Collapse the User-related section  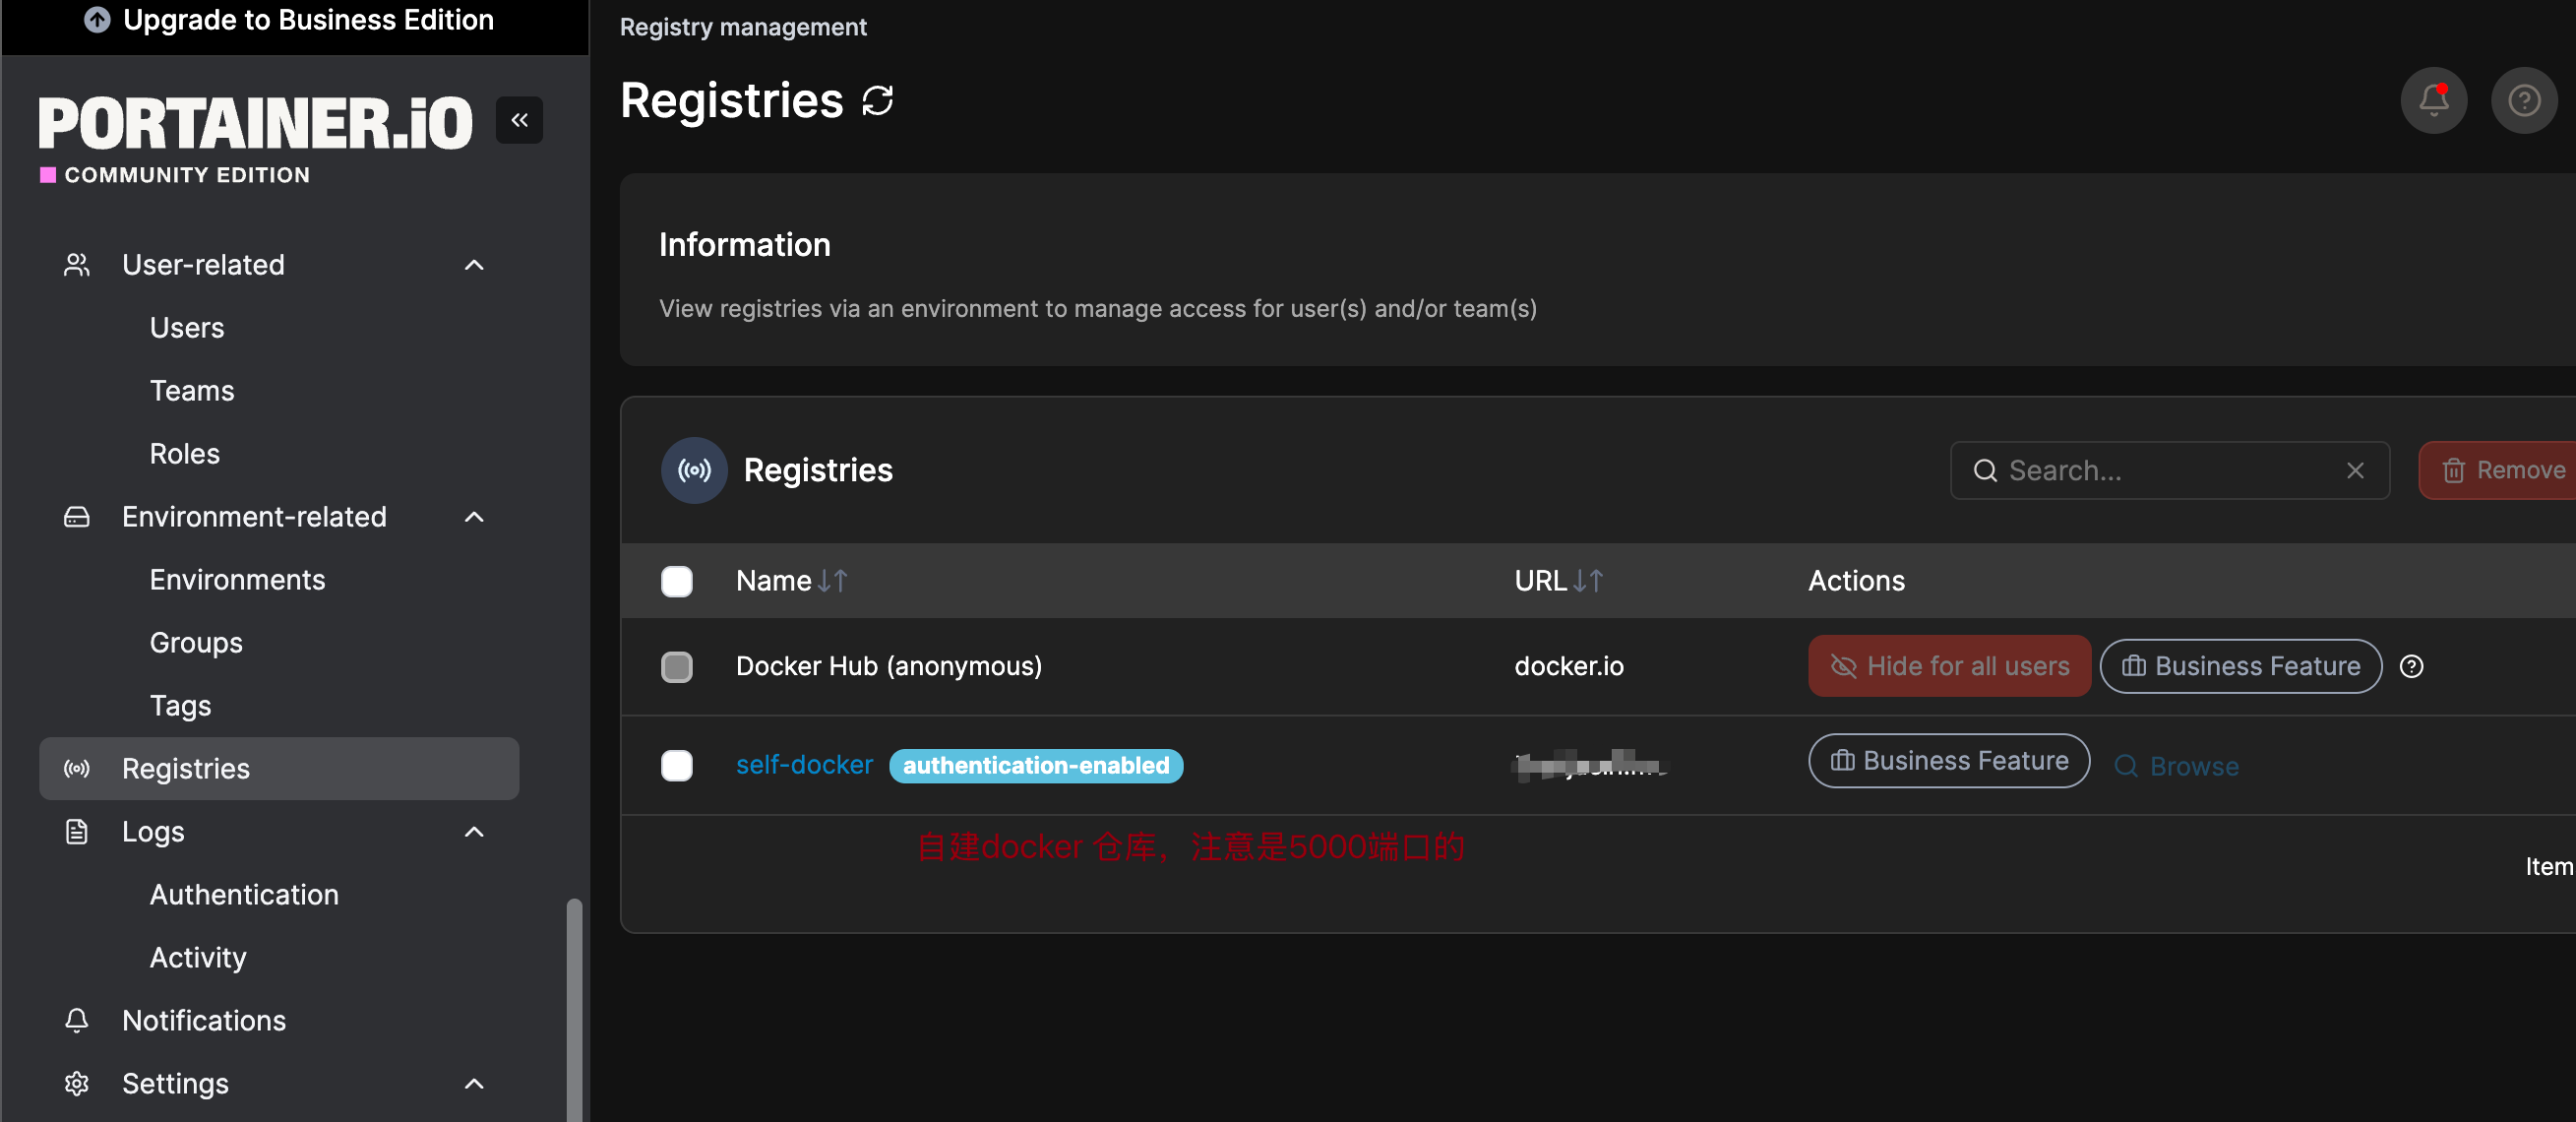pos(474,265)
